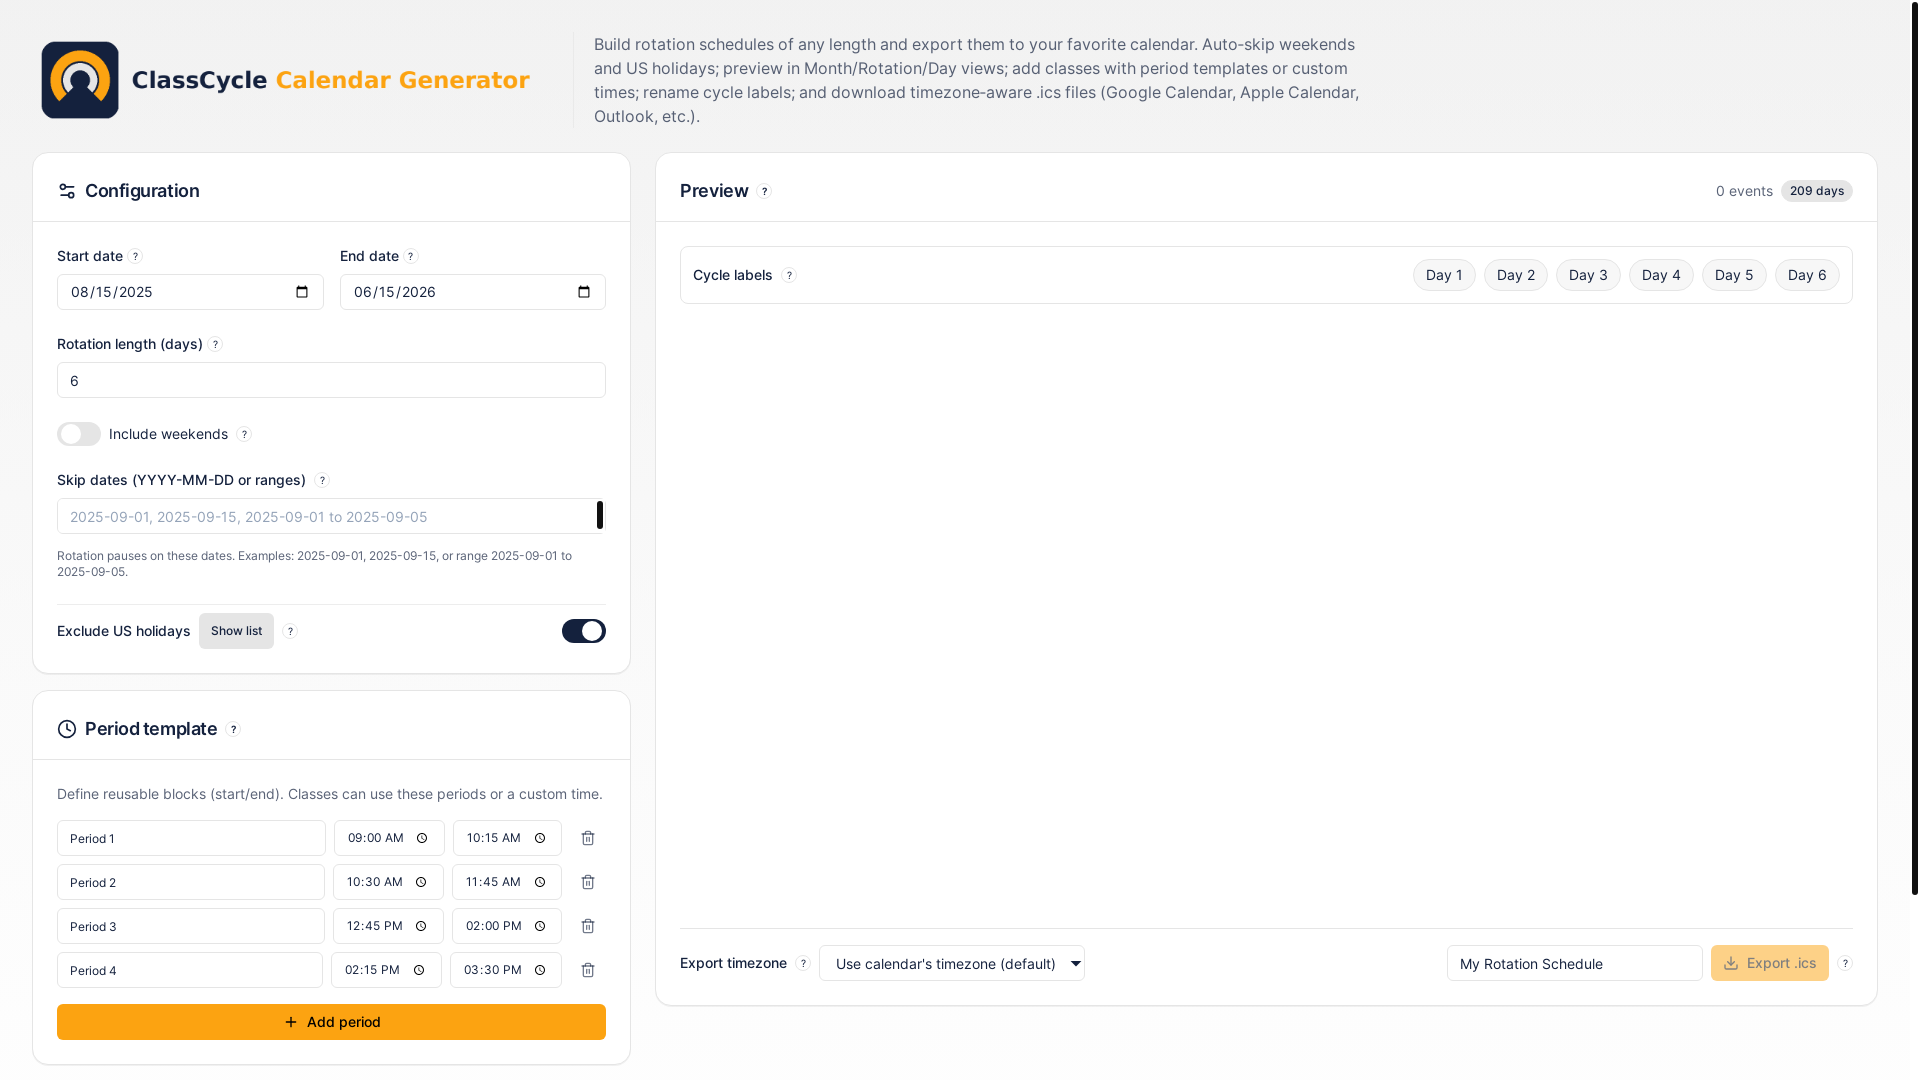Viewport: 1920px width, 1080px height.
Task: Click the Skip dates field scrollbar handle
Action: coord(600,515)
